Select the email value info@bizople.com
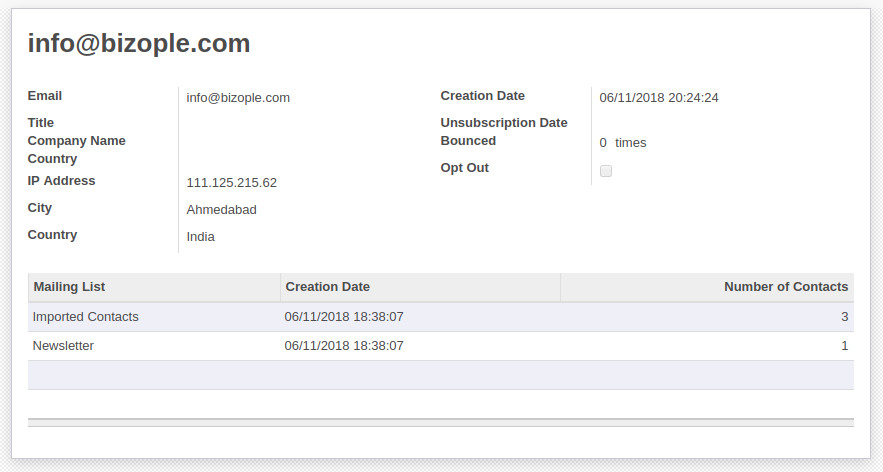Screen dimensions: 883x472 pos(238,97)
